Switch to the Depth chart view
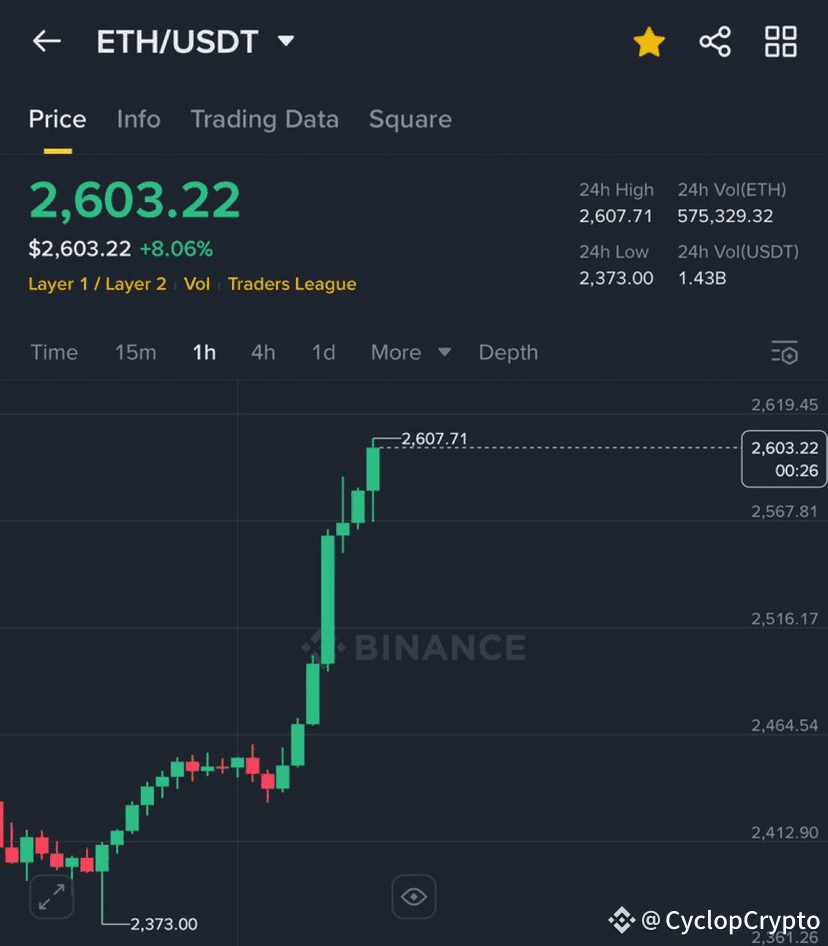Screen dimensions: 828x946 pyautogui.click(x=508, y=352)
